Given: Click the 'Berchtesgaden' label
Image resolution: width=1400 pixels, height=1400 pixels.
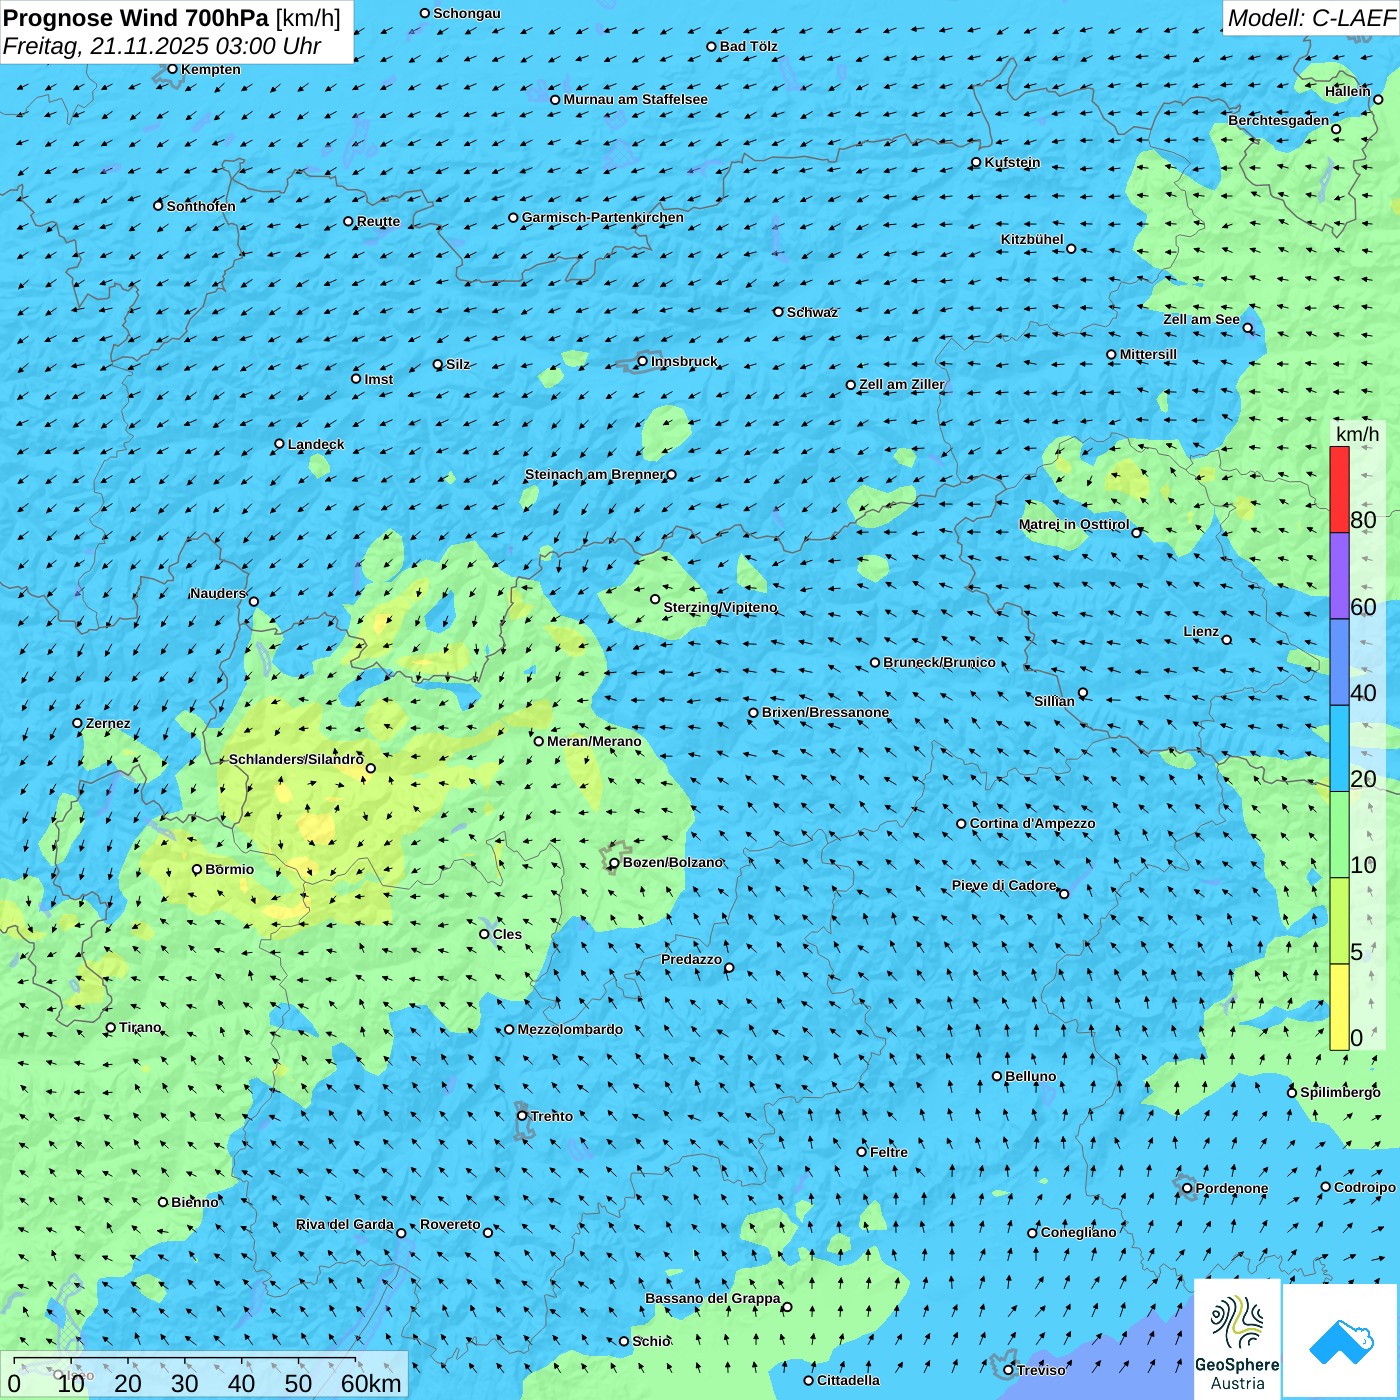Looking at the screenshot, I should (1279, 120).
